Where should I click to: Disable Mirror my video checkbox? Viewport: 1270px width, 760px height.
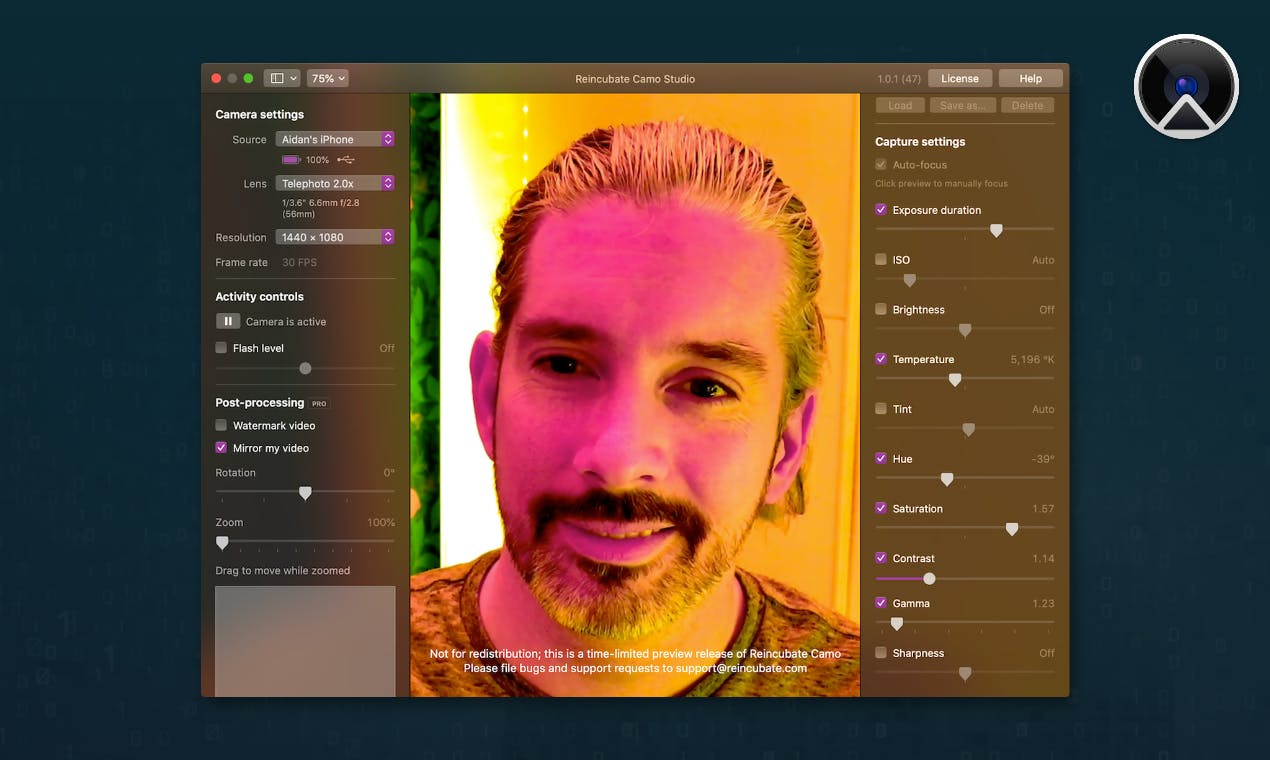tap(221, 448)
